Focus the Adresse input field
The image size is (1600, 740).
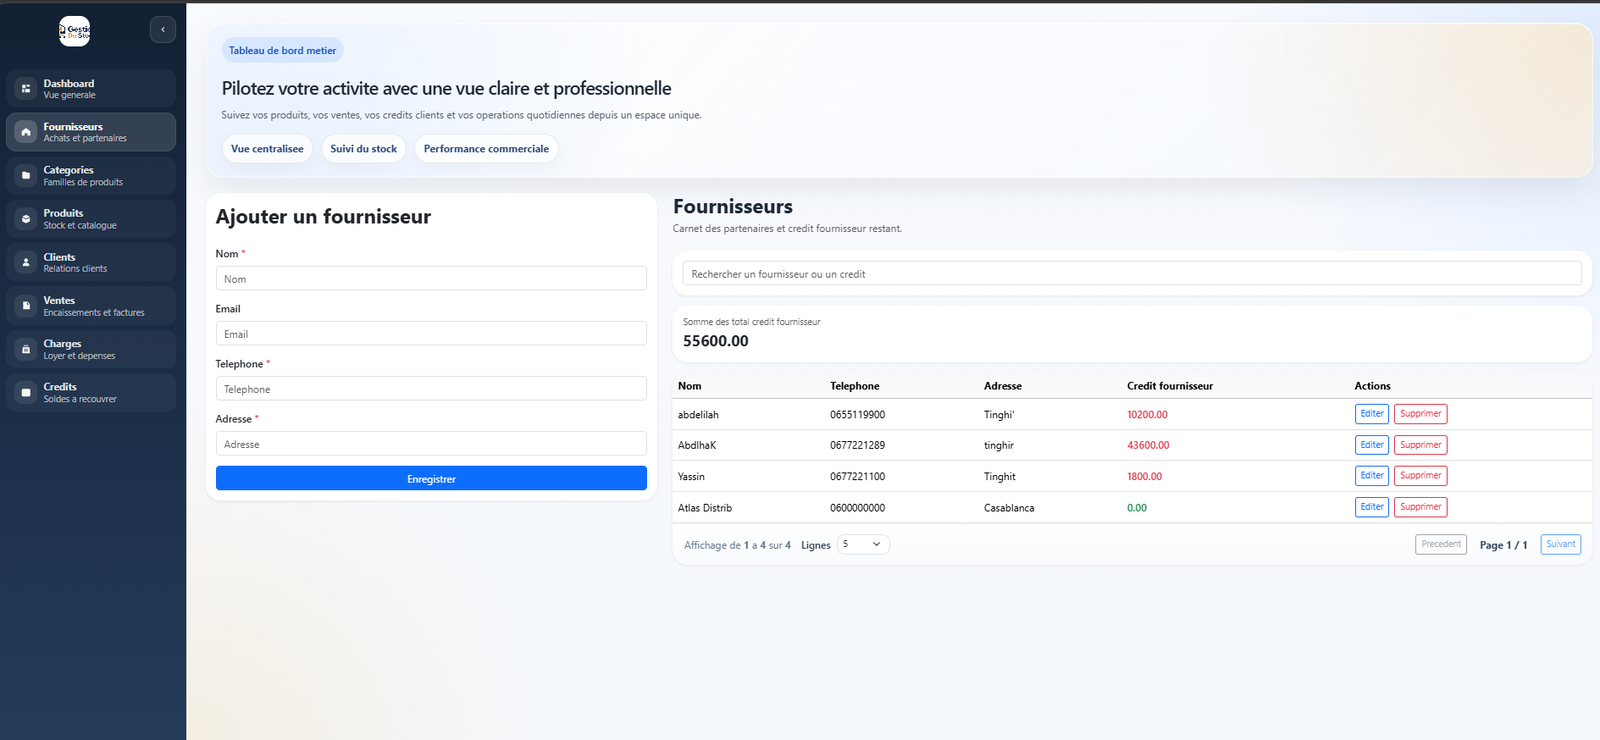(x=431, y=444)
